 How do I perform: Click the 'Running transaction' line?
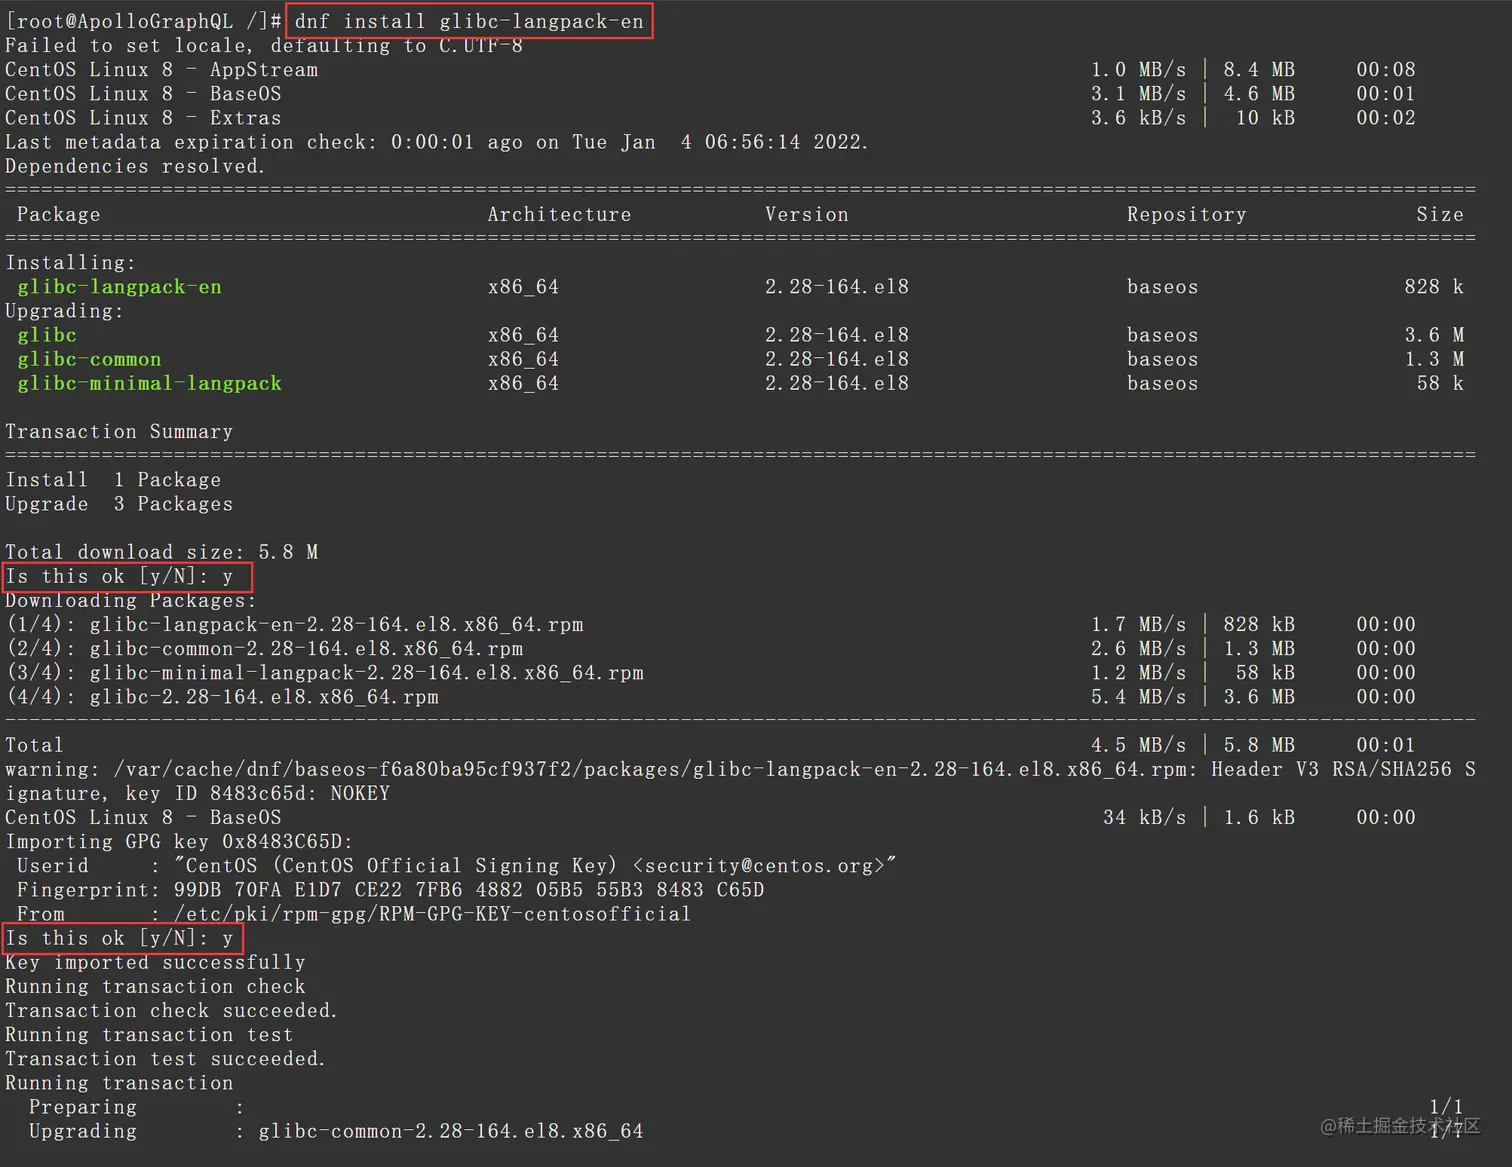pos(119,1083)
